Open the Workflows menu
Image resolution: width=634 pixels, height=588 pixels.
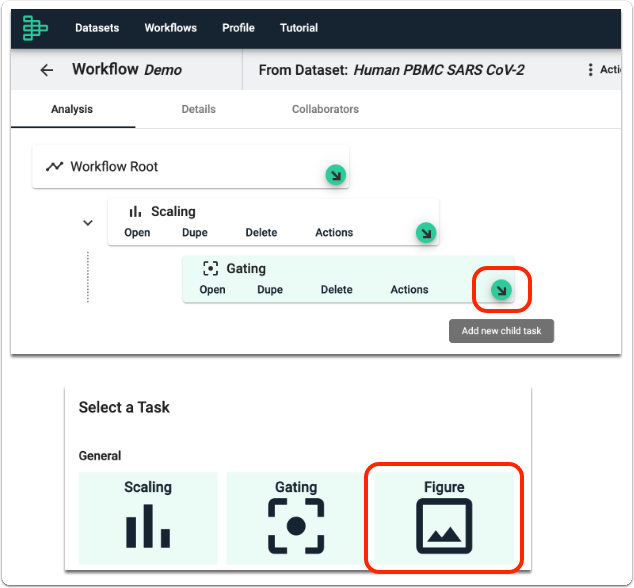tap(171, 27)
